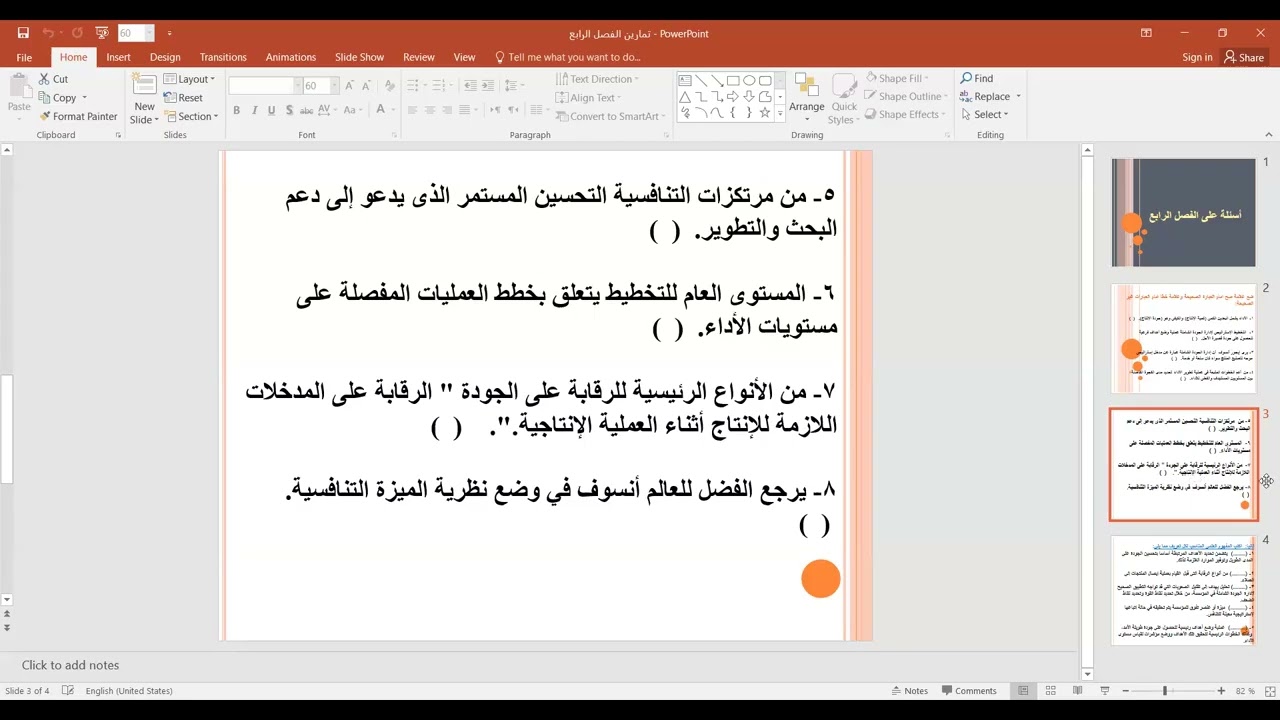Adjust the zoom slider handle

(x=1165, y=691)
